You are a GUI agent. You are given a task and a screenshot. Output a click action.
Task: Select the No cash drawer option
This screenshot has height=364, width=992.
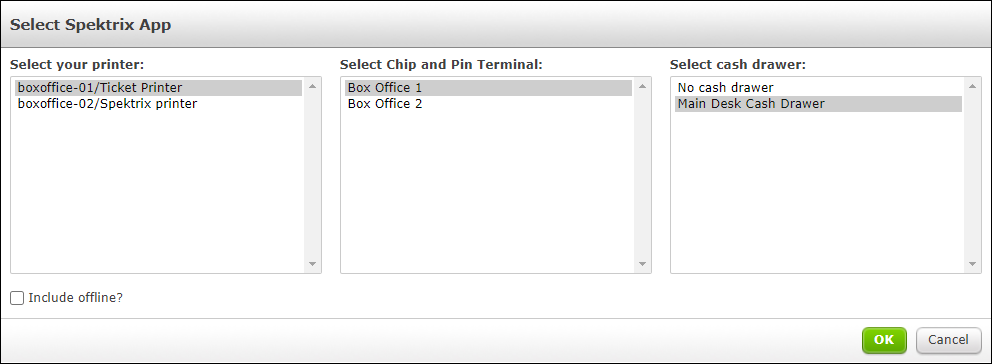(818, 87)
